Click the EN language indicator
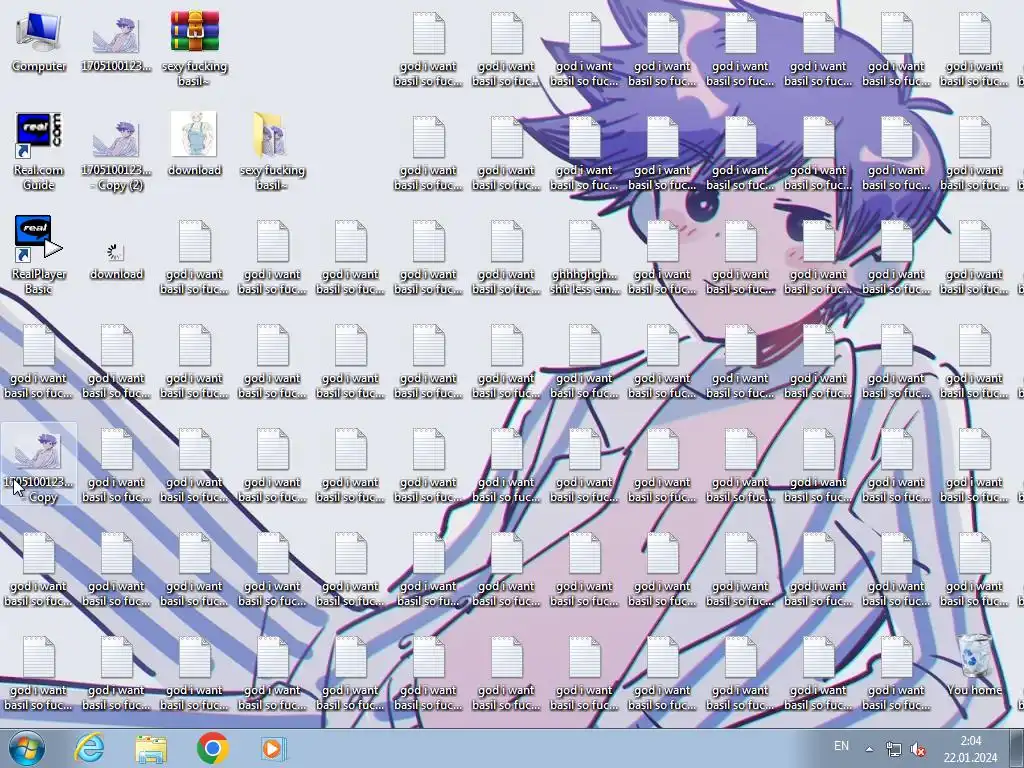 841,746
